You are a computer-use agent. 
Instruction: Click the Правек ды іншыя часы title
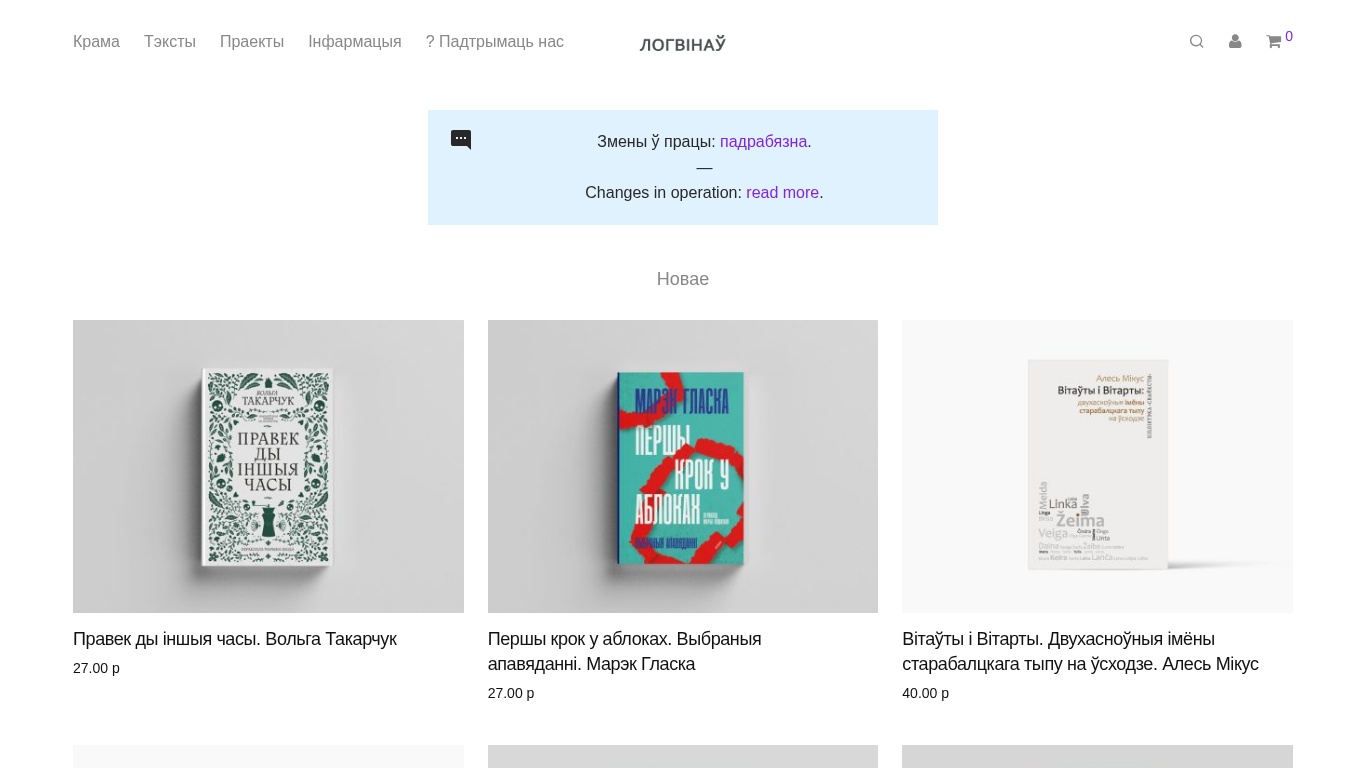[x=235, y=639]
